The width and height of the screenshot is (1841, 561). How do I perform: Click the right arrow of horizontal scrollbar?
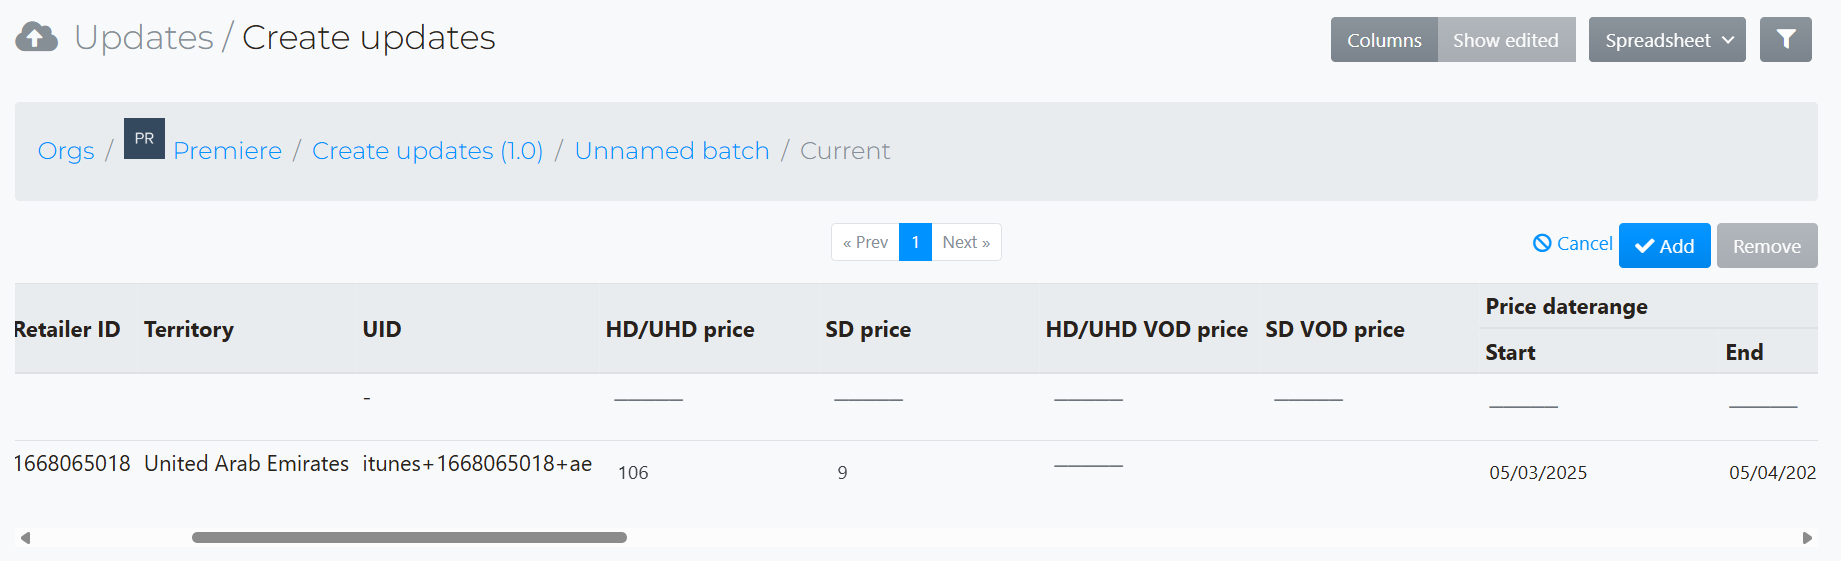1807,538
